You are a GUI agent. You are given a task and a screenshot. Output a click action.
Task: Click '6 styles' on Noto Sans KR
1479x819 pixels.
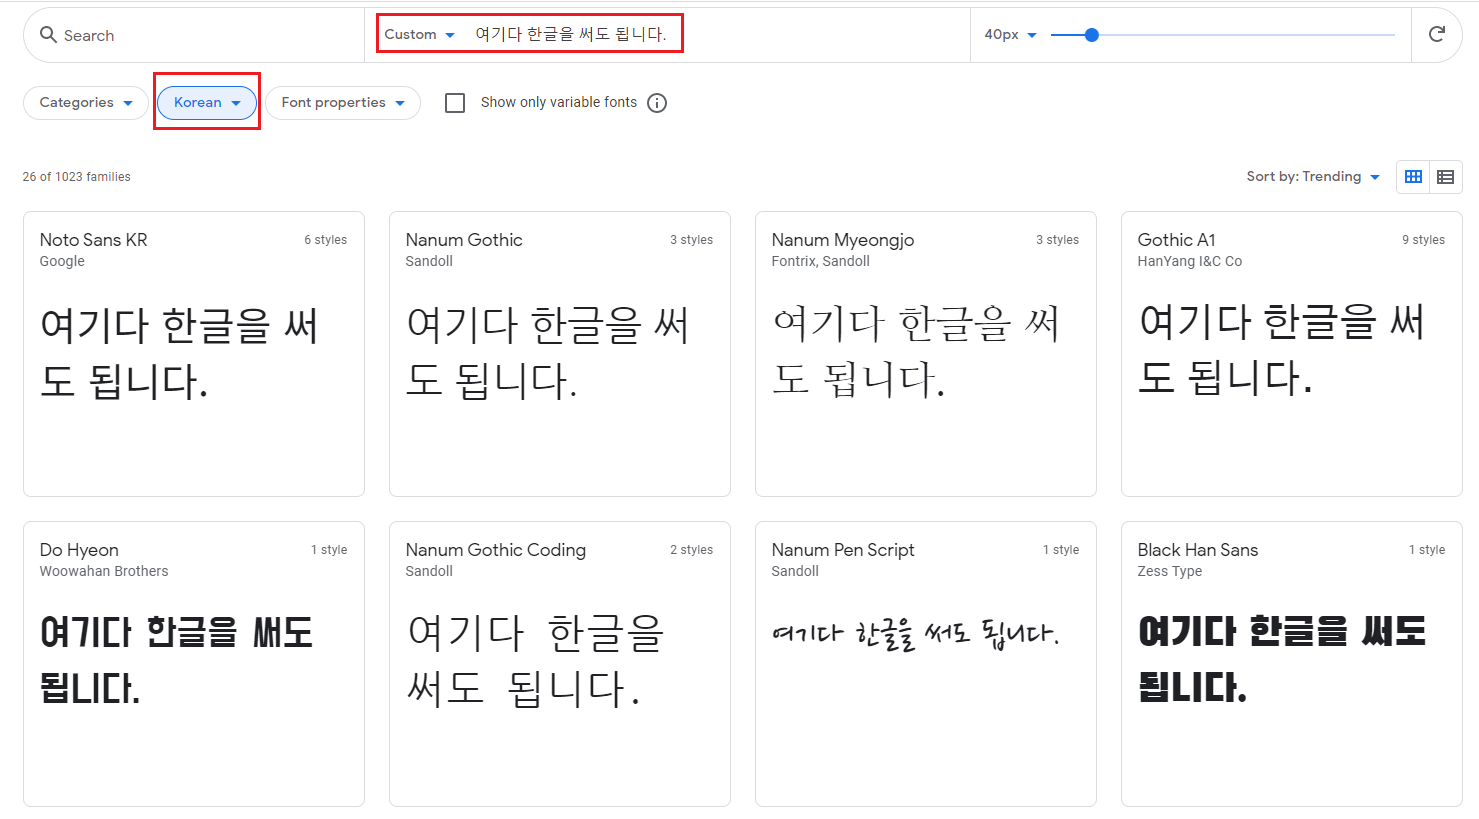[x=326, y=240]
